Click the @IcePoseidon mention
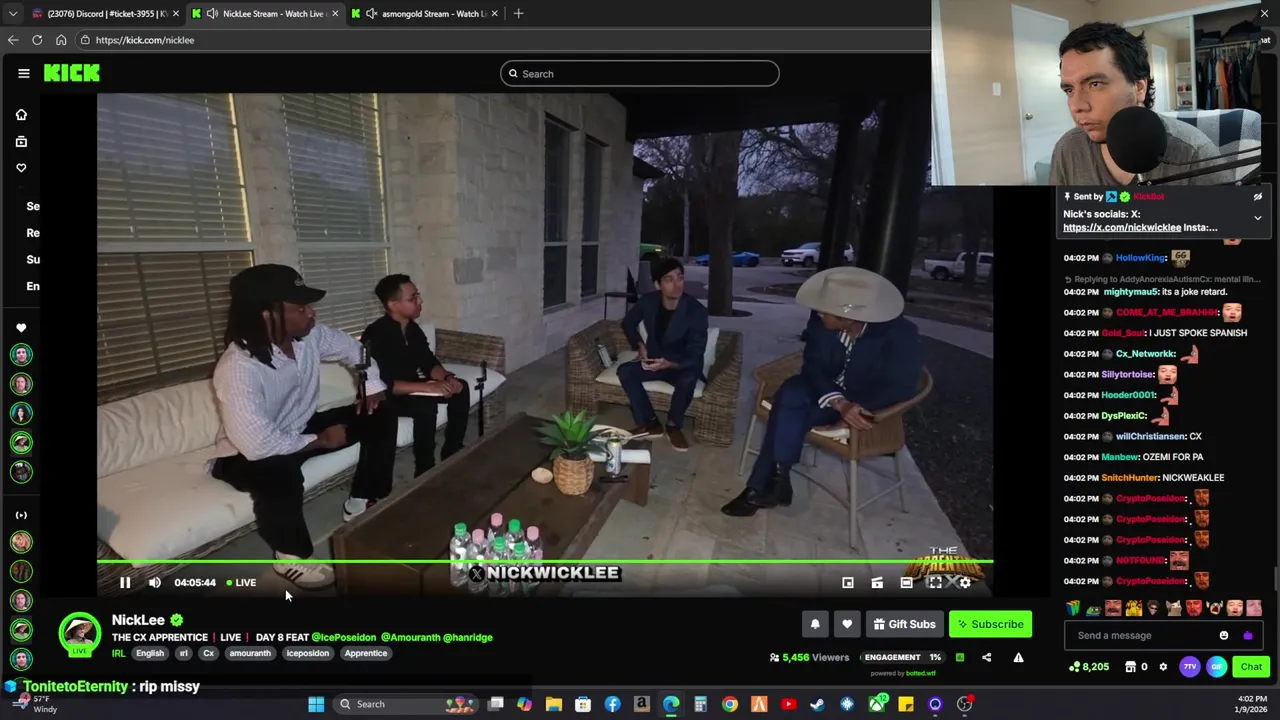Viewport: 1280px width, 720px height. 344,637
